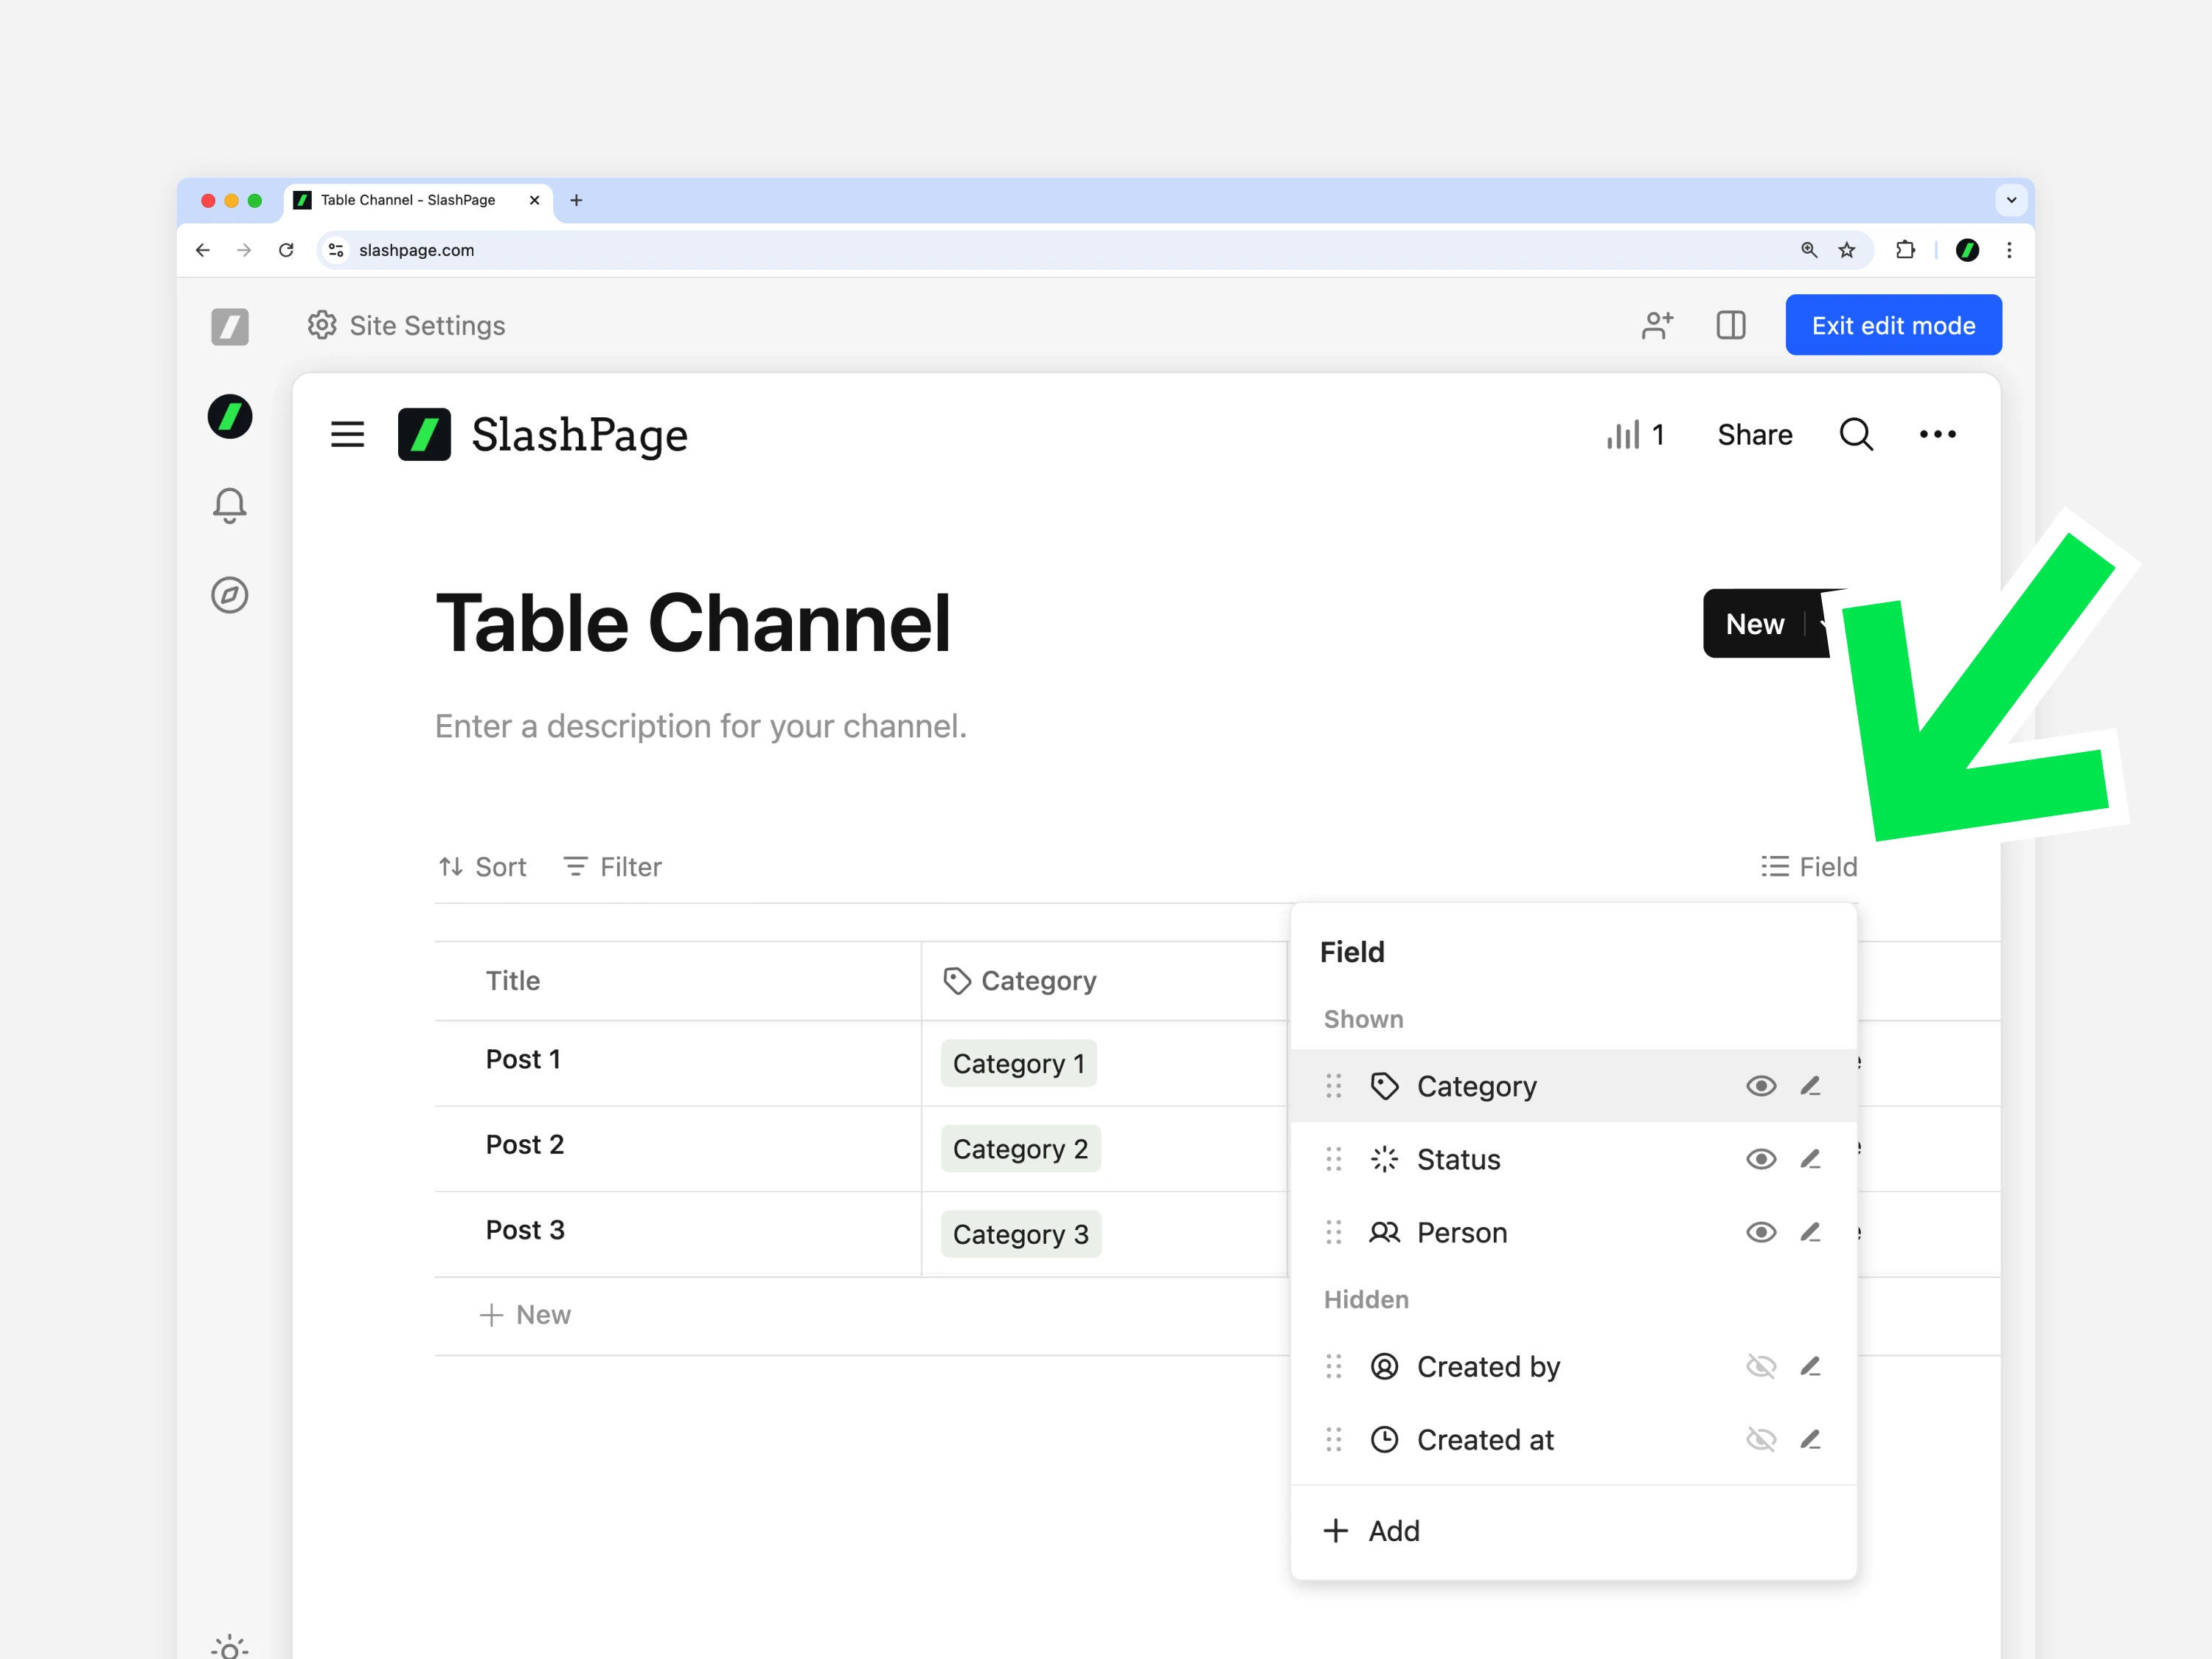Open the explore compass icon

click(230, 595)
